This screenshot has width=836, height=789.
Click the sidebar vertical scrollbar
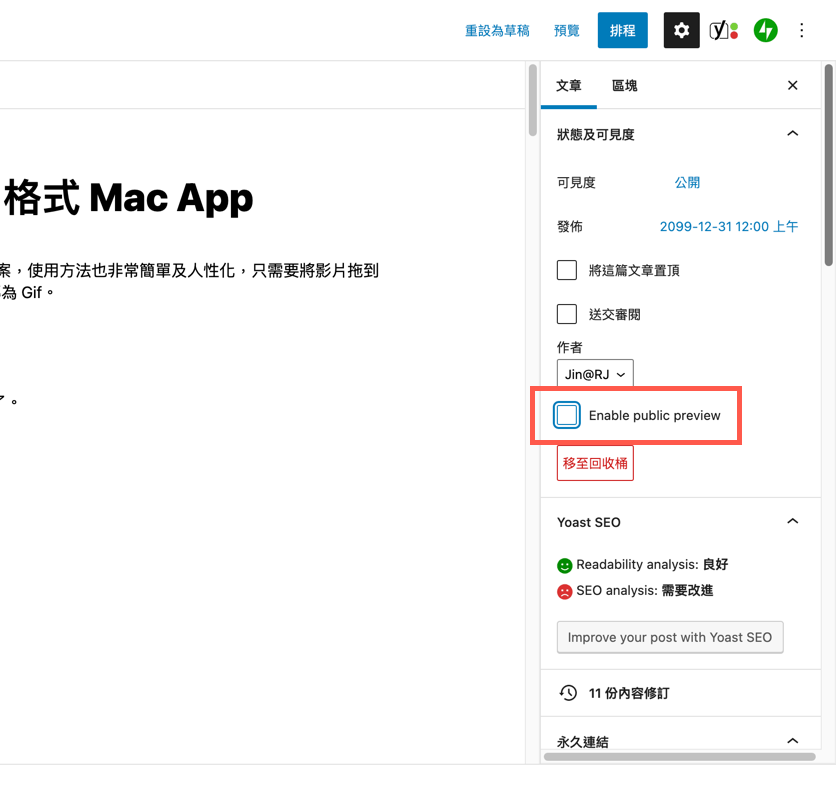click(829, 165)
